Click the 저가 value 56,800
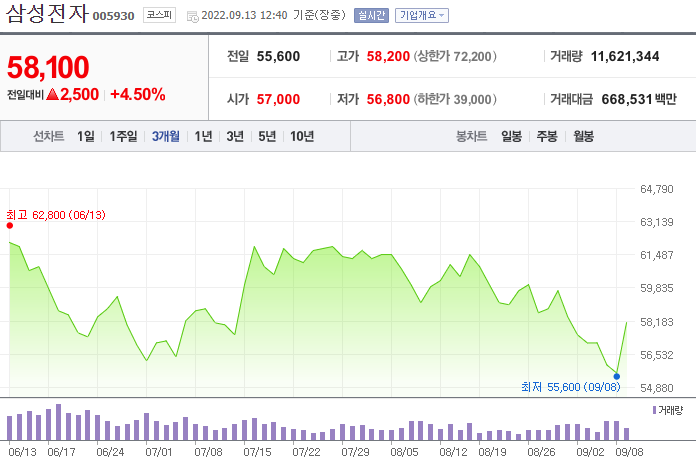Image resolution: width=696 pixels, height=463 pixels. 388,99
